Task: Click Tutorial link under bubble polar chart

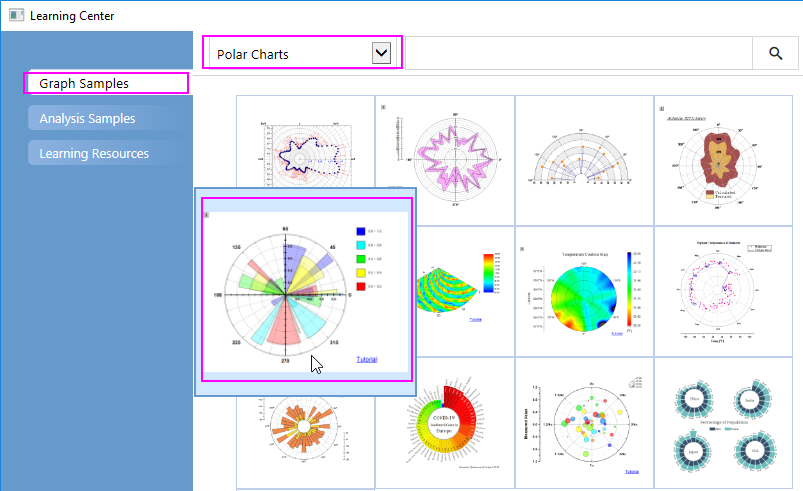Action: tap(633, 470)
